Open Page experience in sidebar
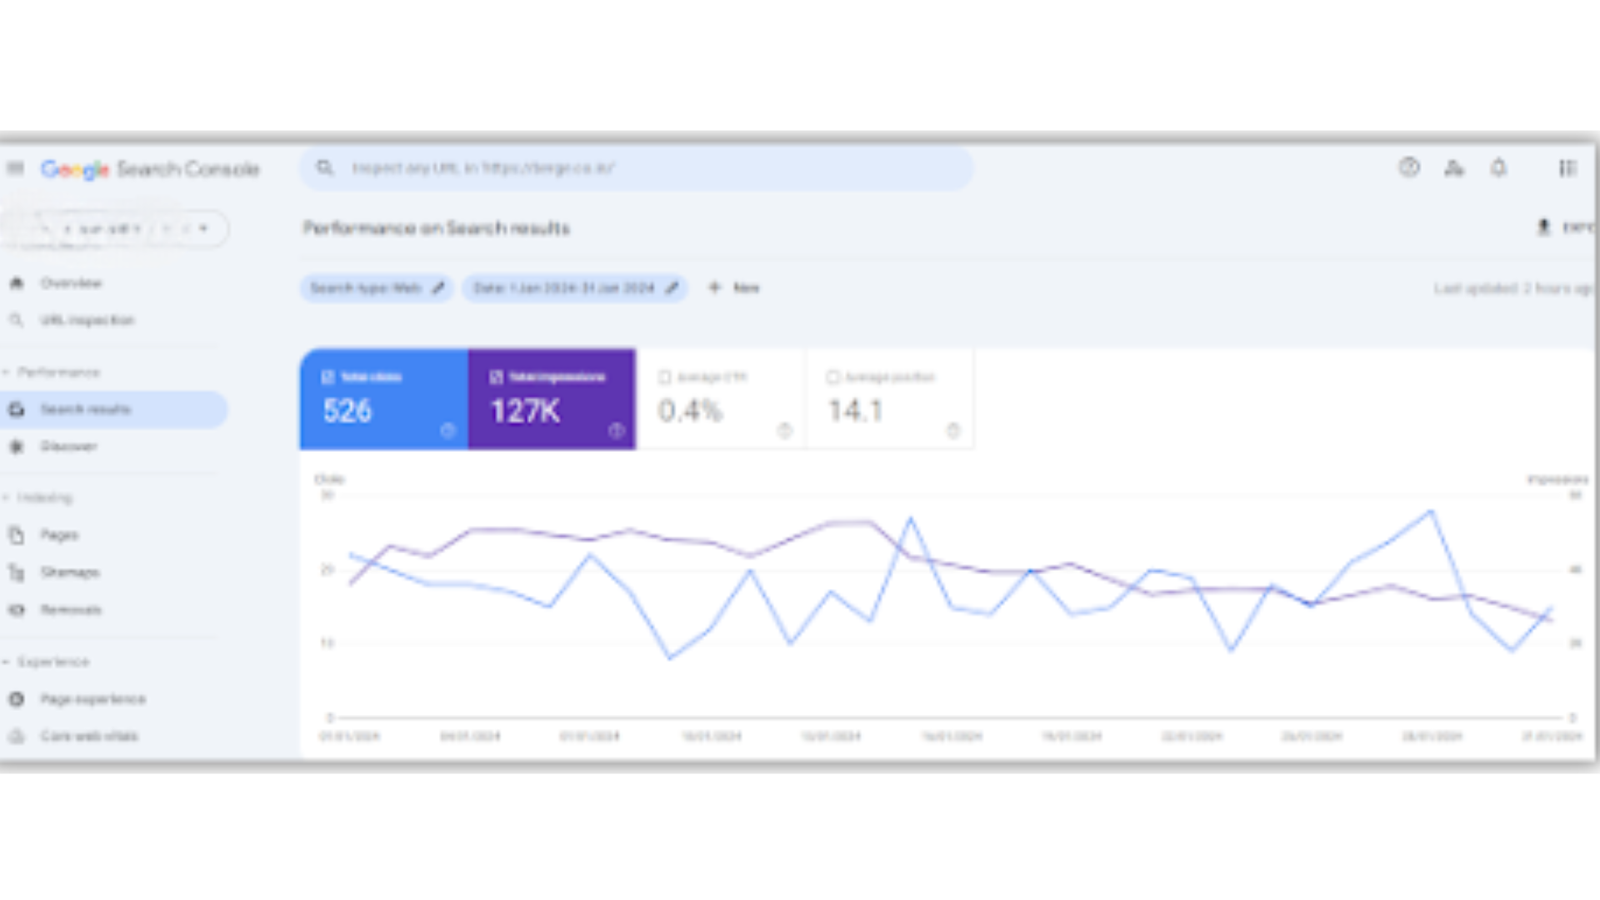This screenshot has height=900, width=1600. [x=93, y=698]
